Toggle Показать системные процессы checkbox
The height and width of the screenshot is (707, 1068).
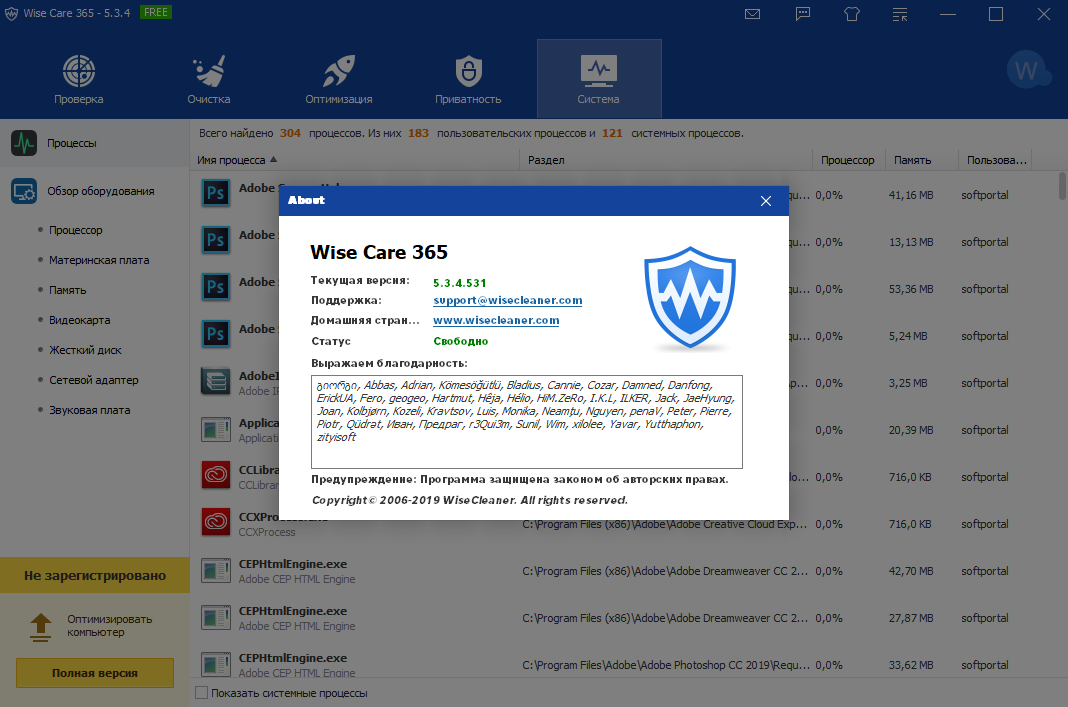(x=202, y=693)
